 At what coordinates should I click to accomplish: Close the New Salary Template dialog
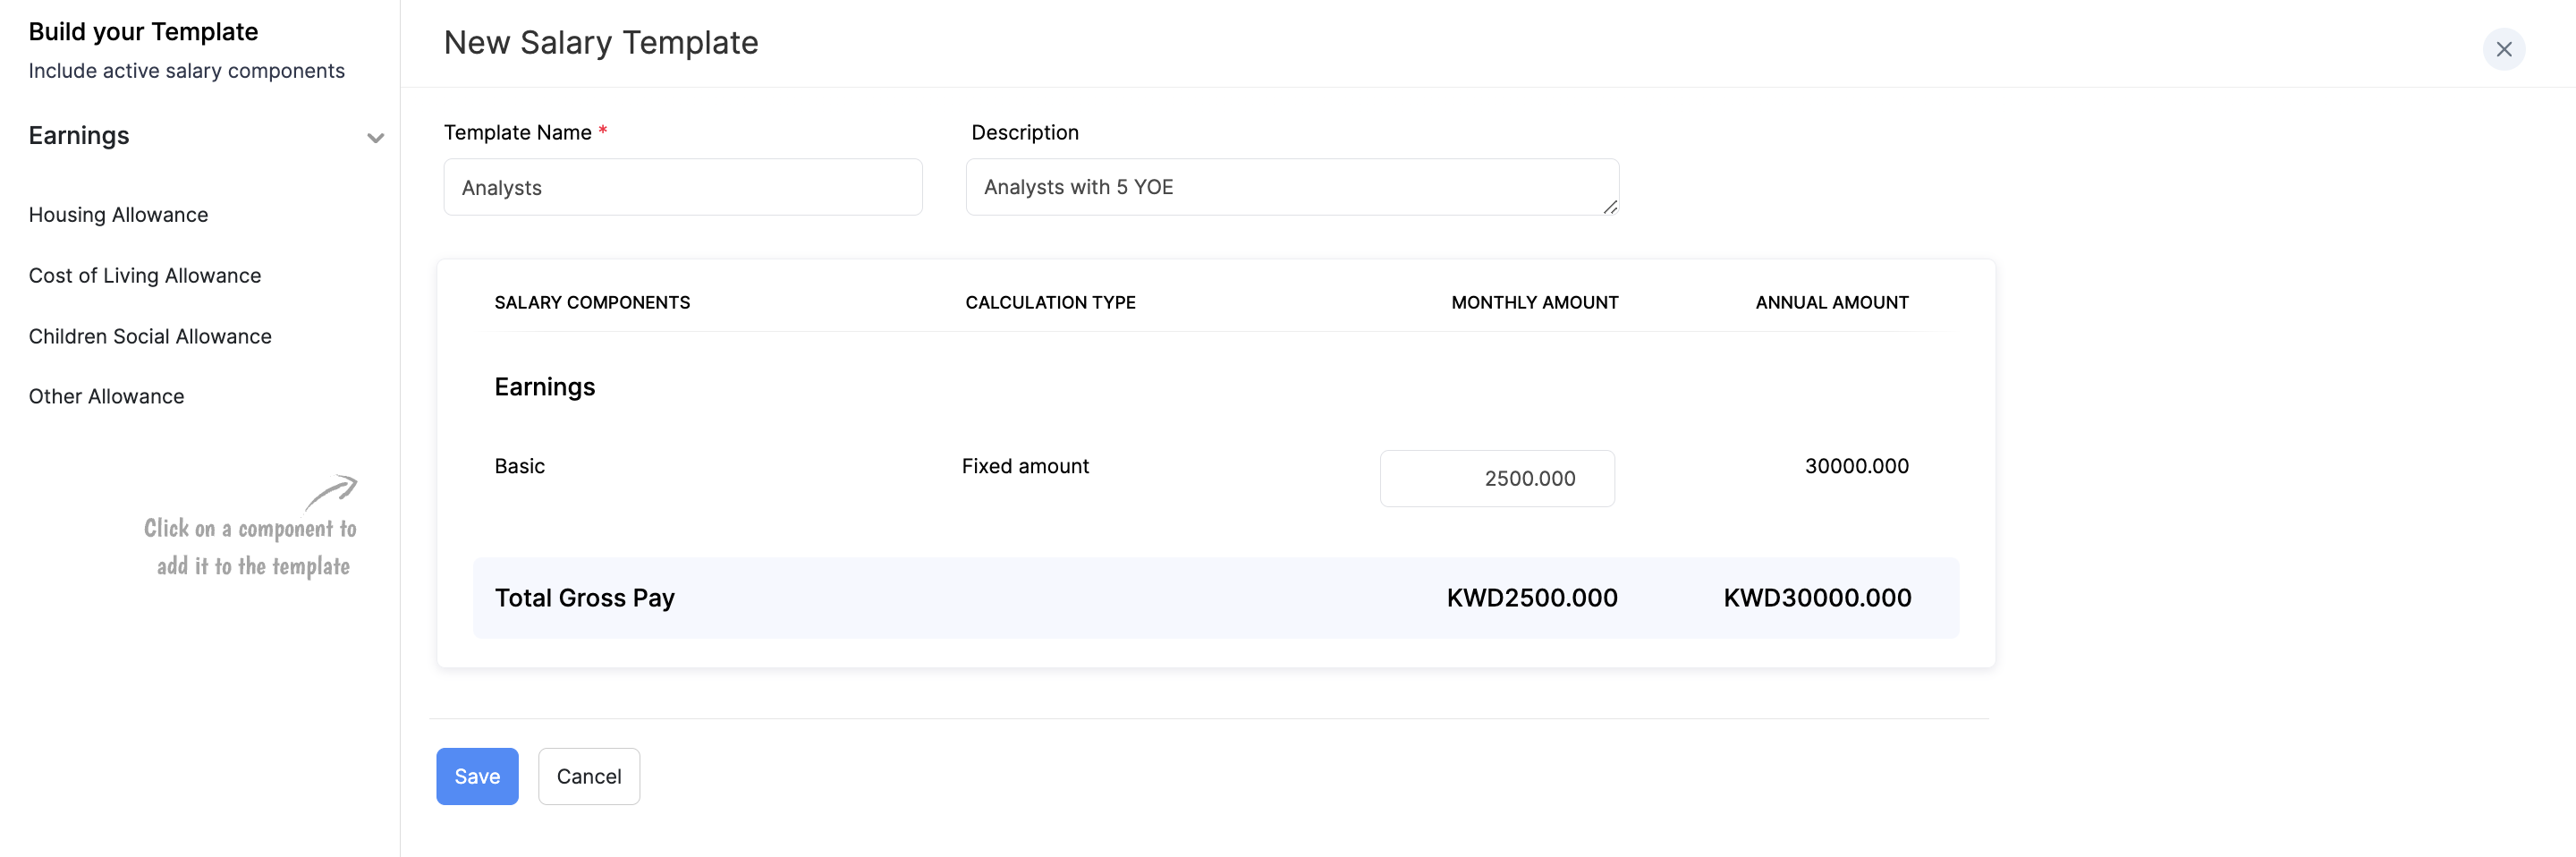(x=2504, y=49)
